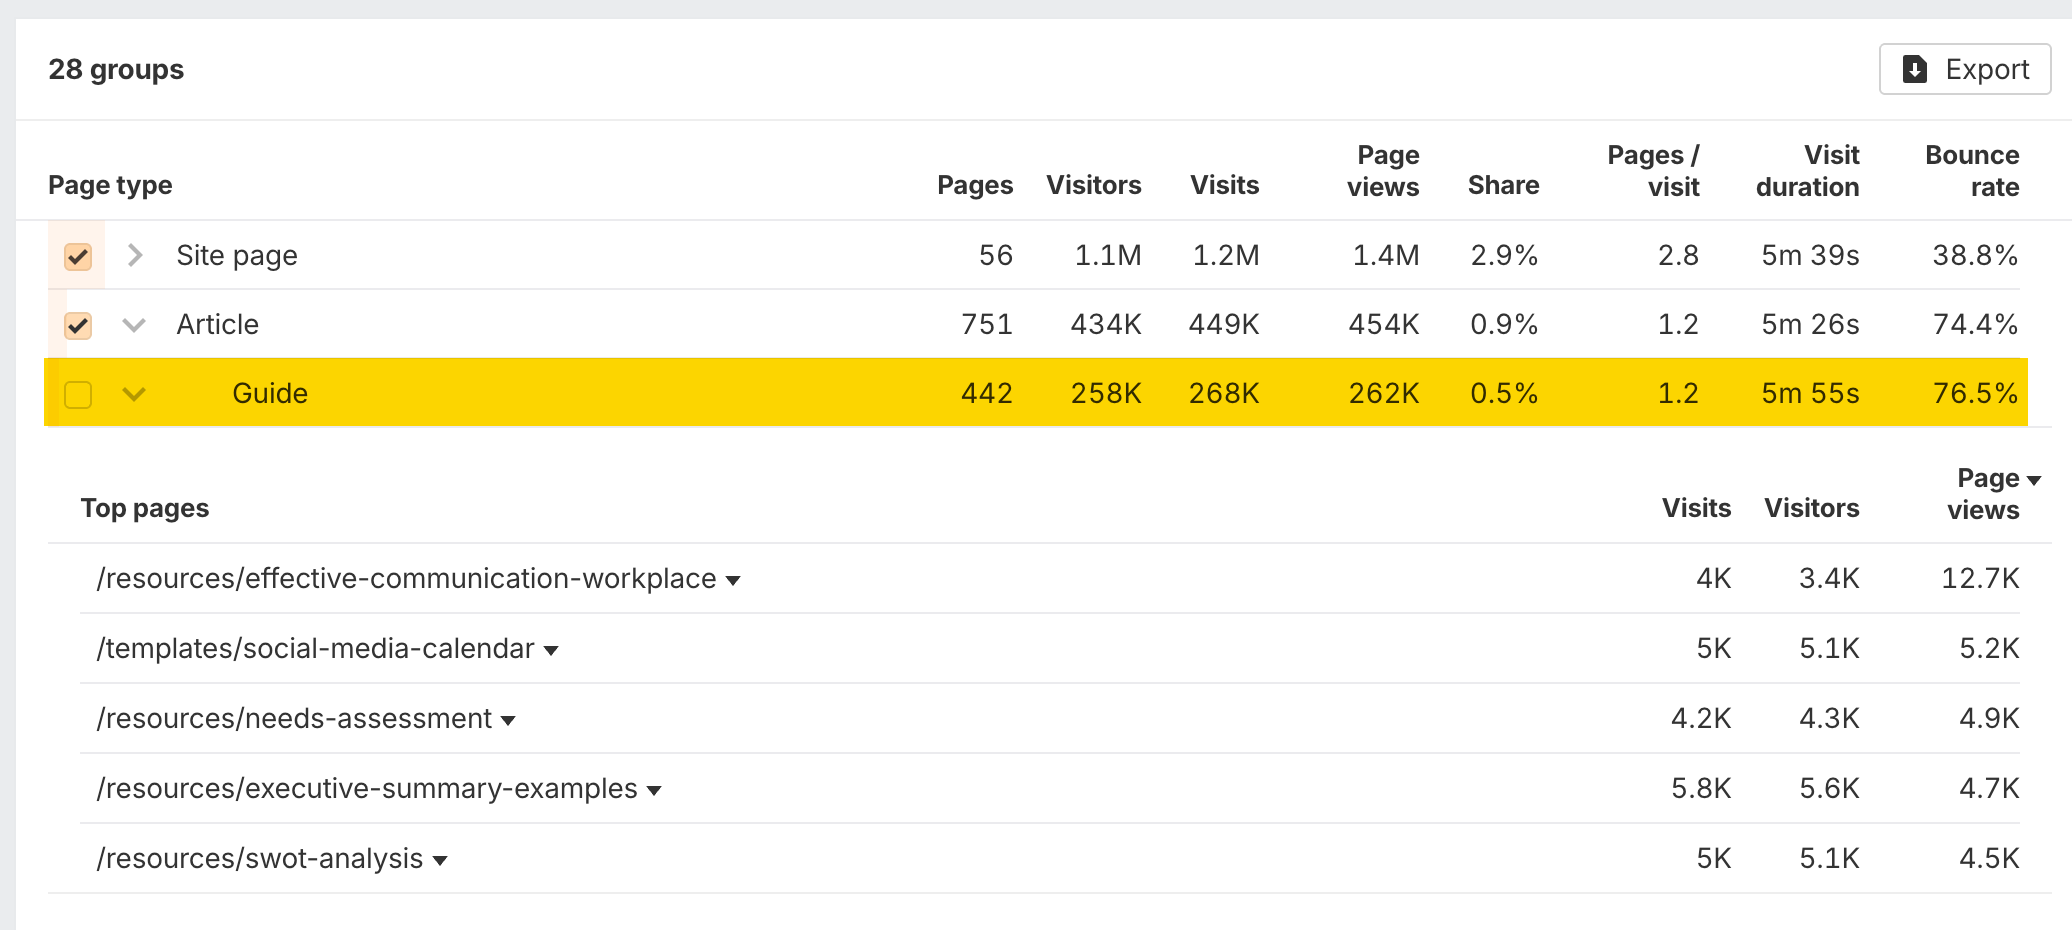The image size is (2072, 930).
Task: Select the Article row label
Action: pyautogui.click(x=217, y=324)
